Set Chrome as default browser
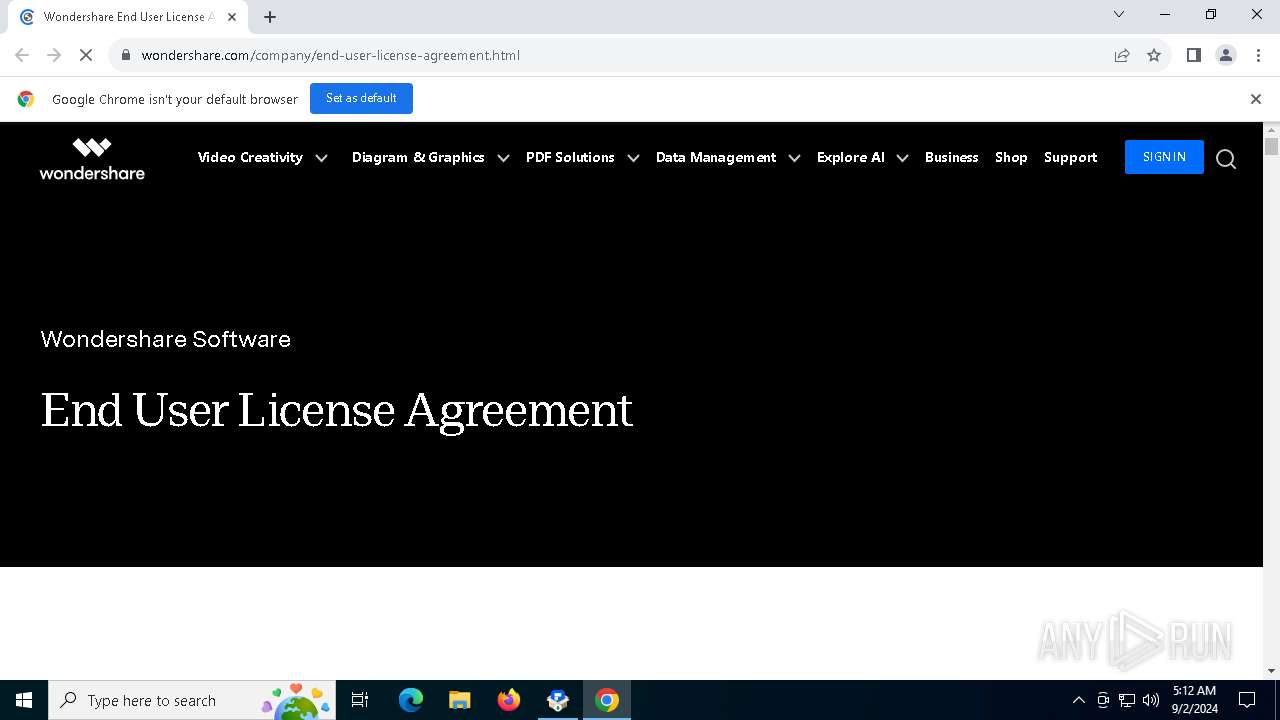The image size is (1280, 720). click(x=361, y=98)
